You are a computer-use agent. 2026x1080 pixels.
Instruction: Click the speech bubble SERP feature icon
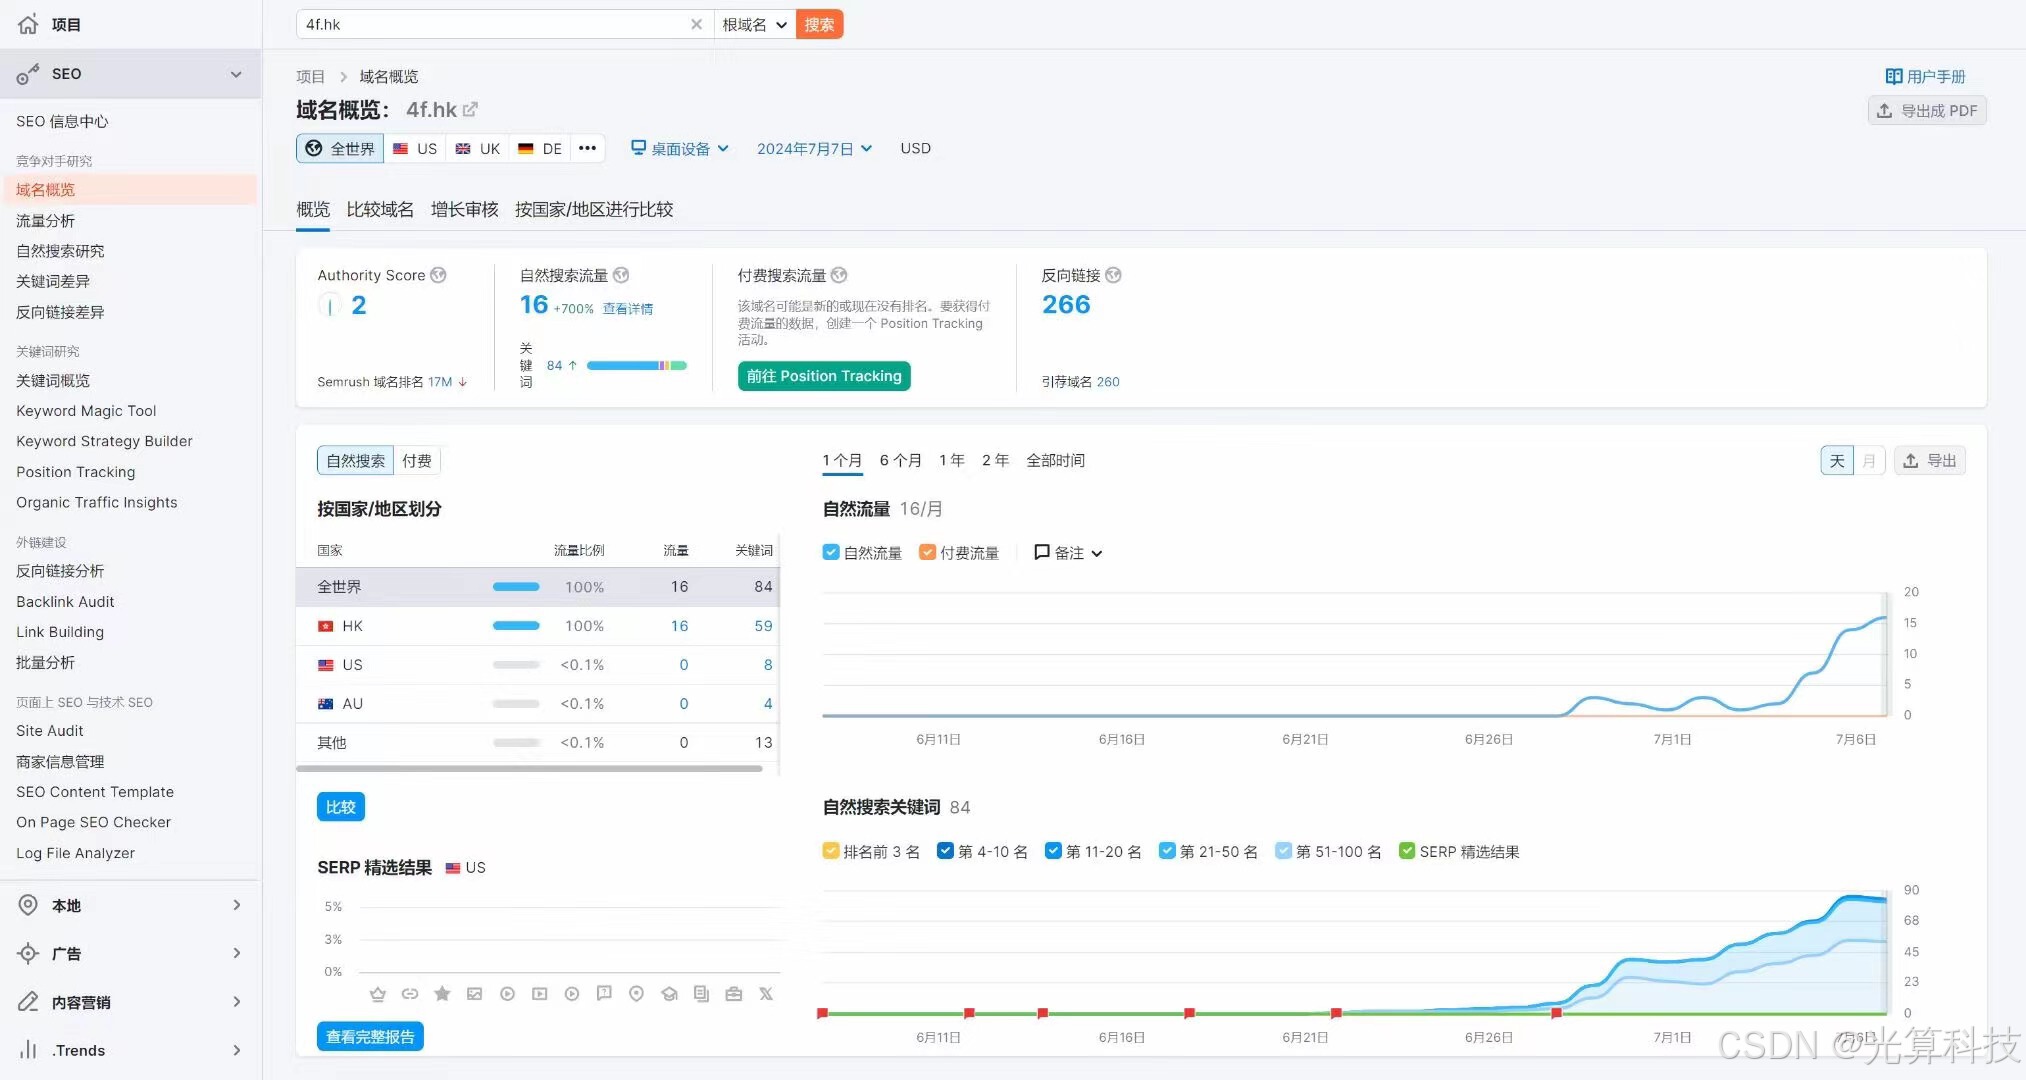click(x=604, y=994)
